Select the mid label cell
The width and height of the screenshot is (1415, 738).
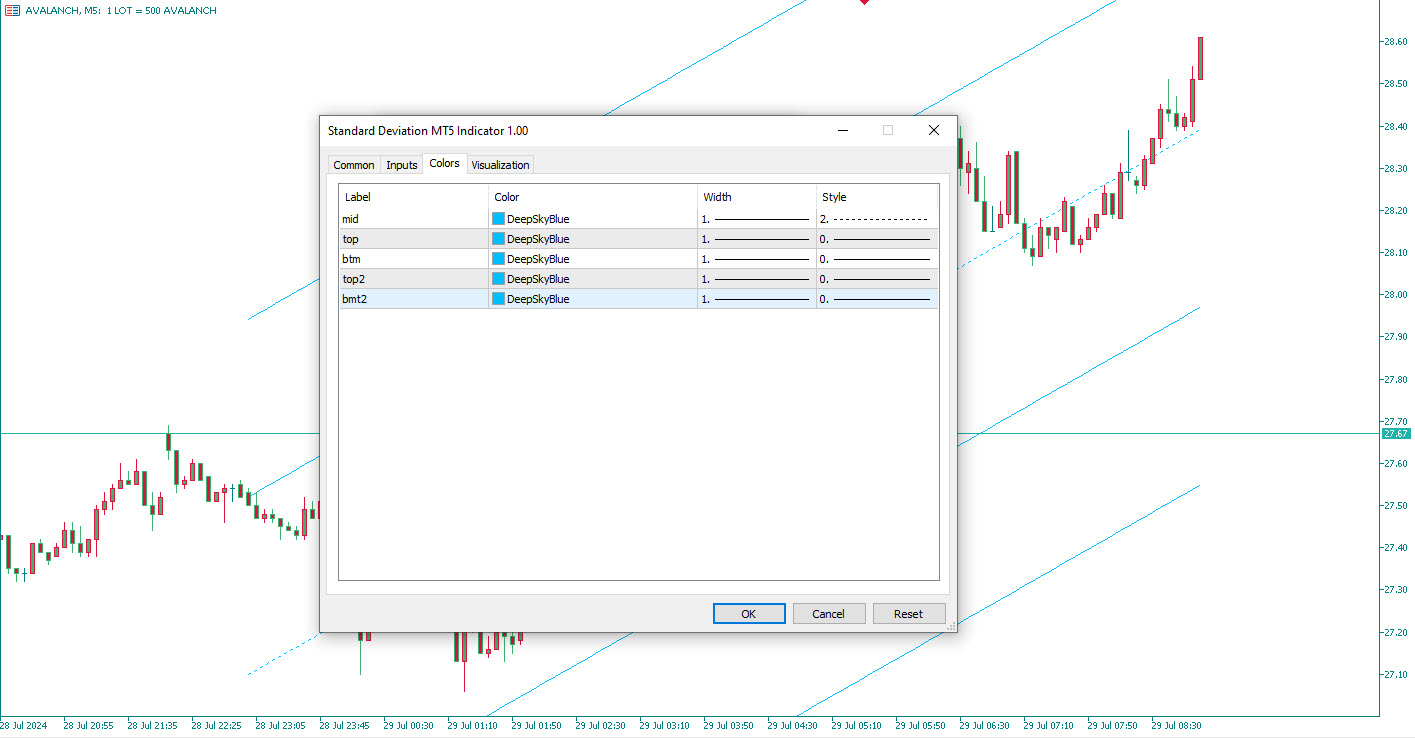click(x=414, y=219)
